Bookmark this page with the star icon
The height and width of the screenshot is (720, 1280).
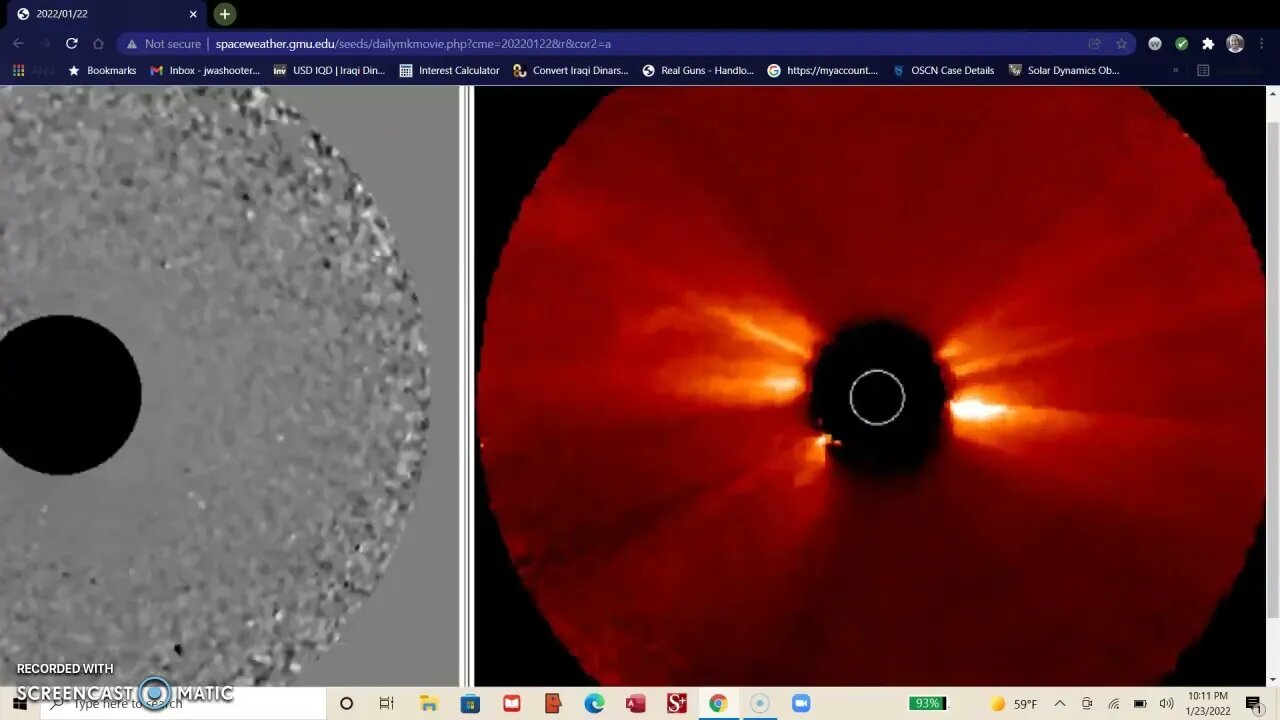click(x=1121, y=43)
